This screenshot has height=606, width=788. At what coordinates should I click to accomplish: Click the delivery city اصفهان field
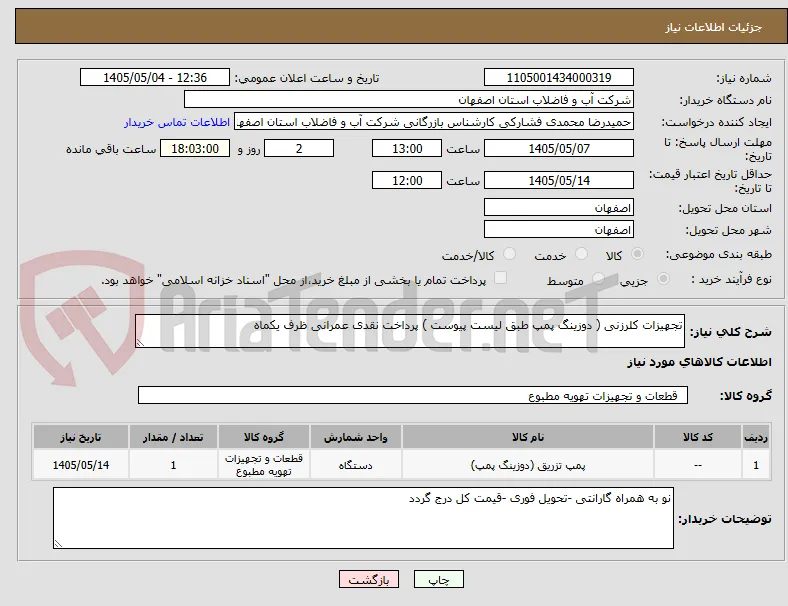pos(558,229)
